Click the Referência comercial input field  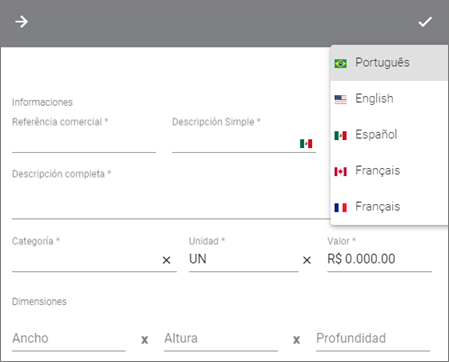(x=84, y=143)
